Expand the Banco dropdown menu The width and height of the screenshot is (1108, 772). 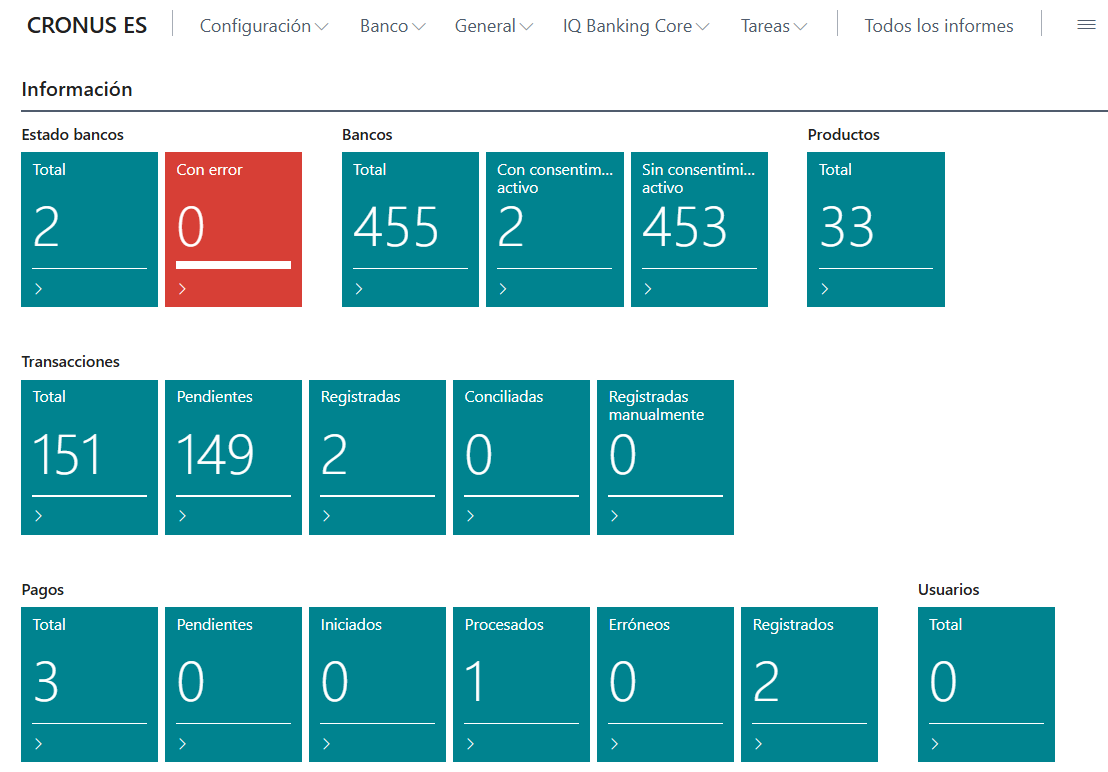tap(392, 26)
